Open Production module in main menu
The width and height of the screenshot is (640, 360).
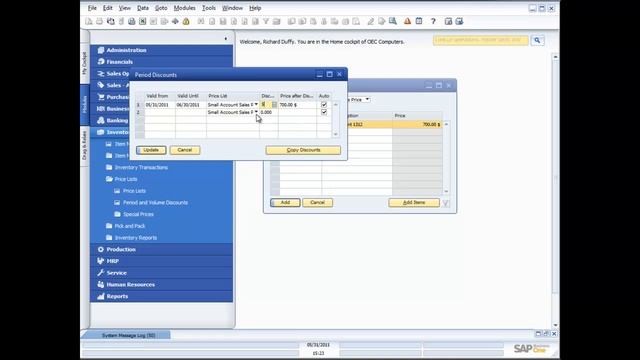162,249
